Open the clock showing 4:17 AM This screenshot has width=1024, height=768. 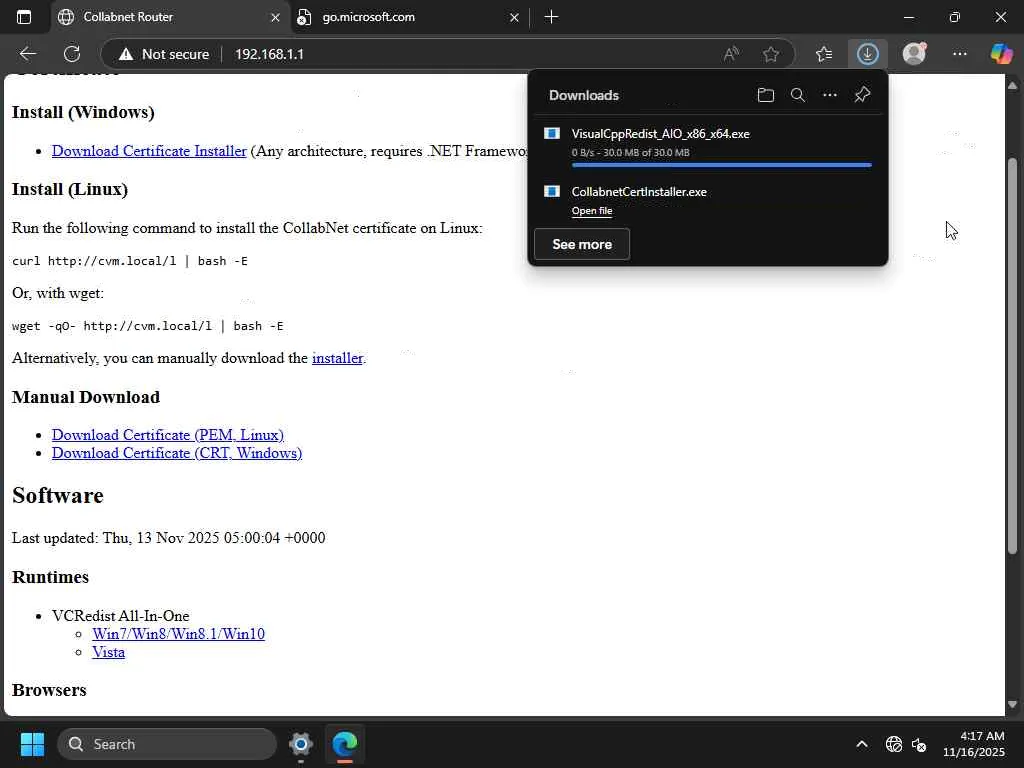click(x=973, y=744)
